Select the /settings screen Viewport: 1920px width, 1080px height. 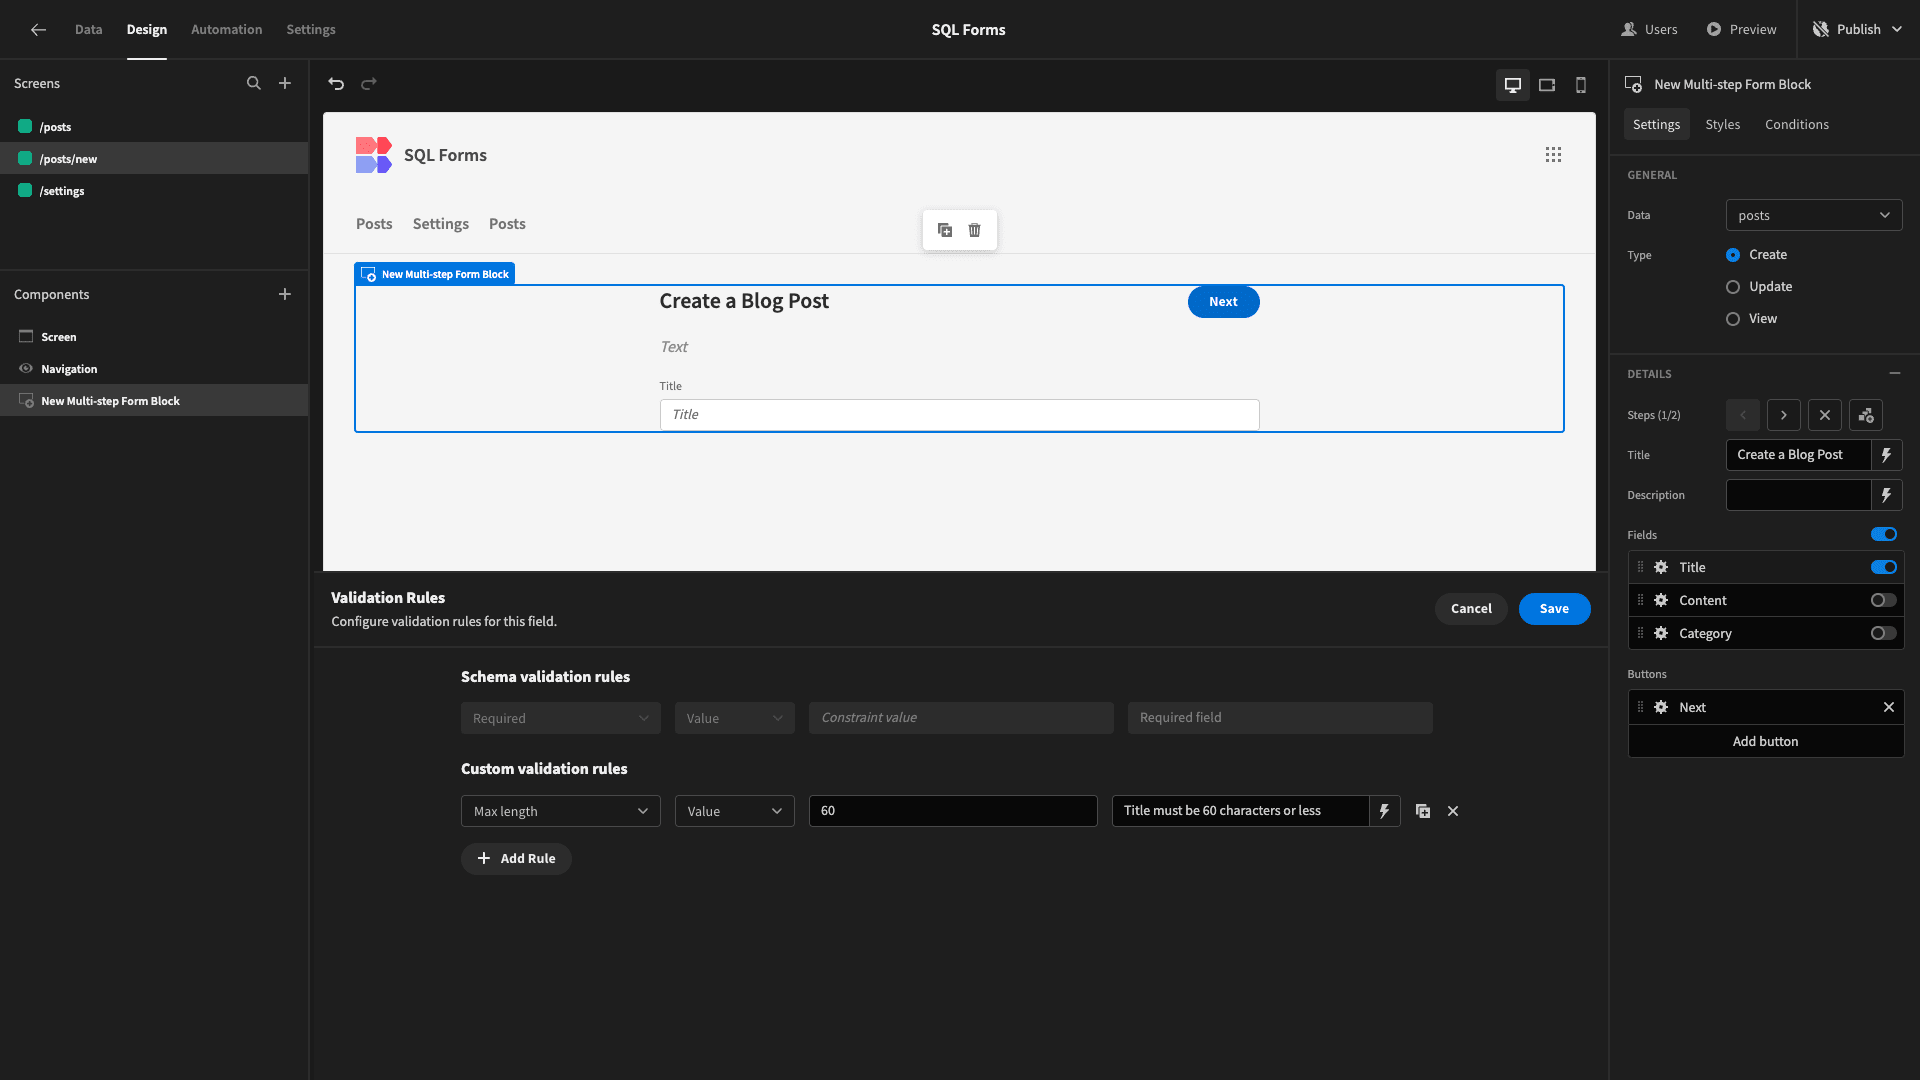pyautogui.click(x=154, y=191)
